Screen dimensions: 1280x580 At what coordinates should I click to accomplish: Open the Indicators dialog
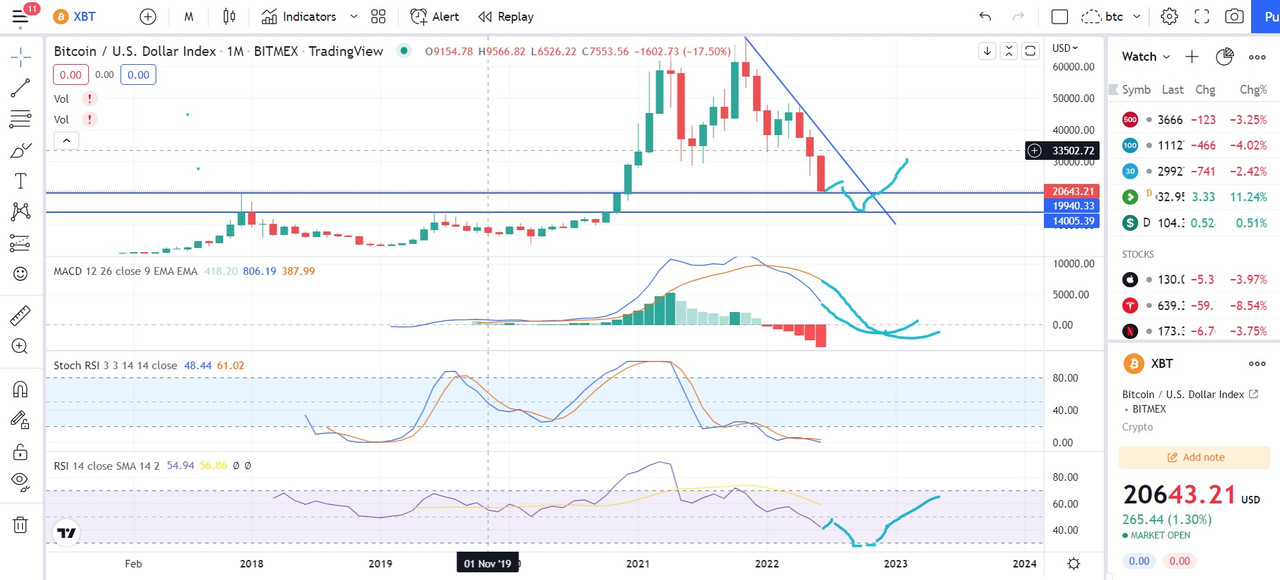tap(299, 17)
